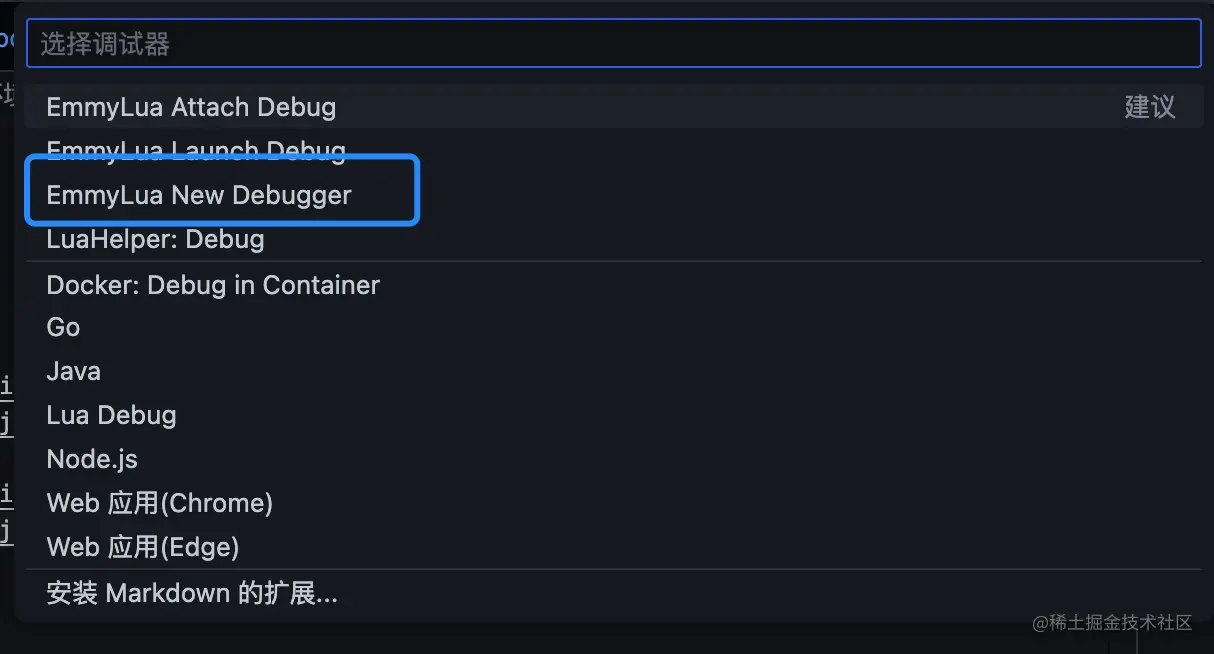This screenshot has width=1214, height=654.
Task: Select Java from the debugger list
Action: coord(73,371)
